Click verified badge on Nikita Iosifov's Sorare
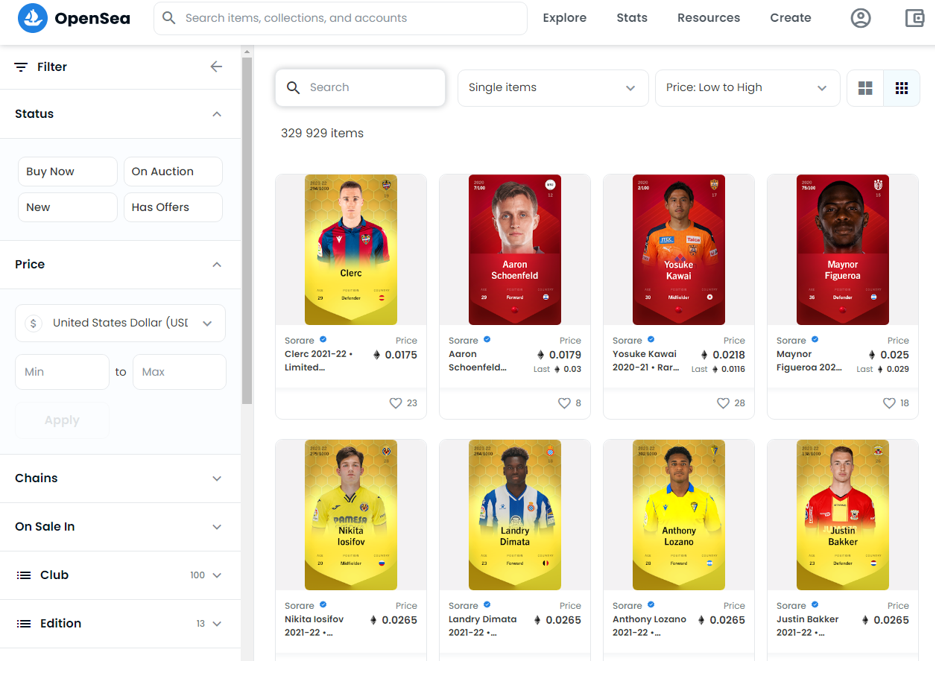 (323, 605)
